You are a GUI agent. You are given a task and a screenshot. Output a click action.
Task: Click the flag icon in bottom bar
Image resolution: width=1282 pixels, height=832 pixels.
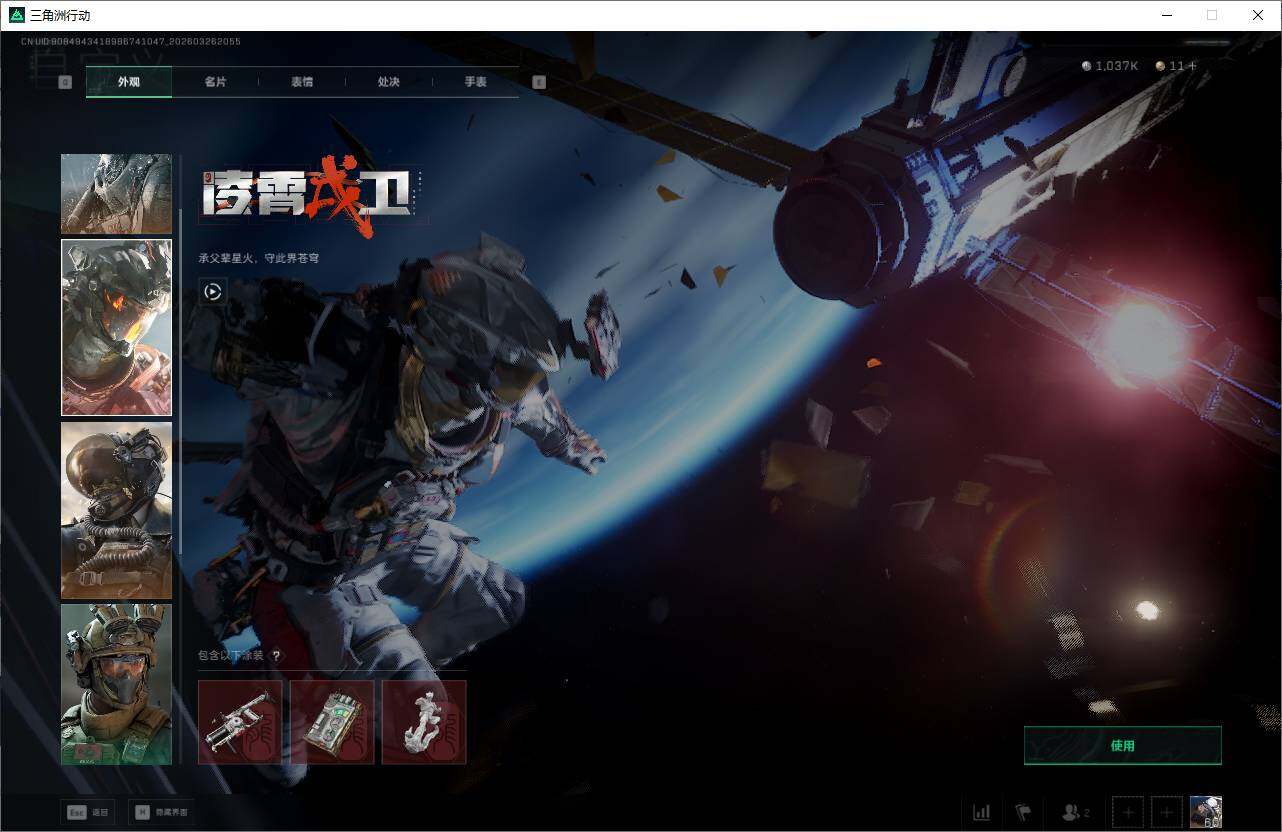point(1023,812)
